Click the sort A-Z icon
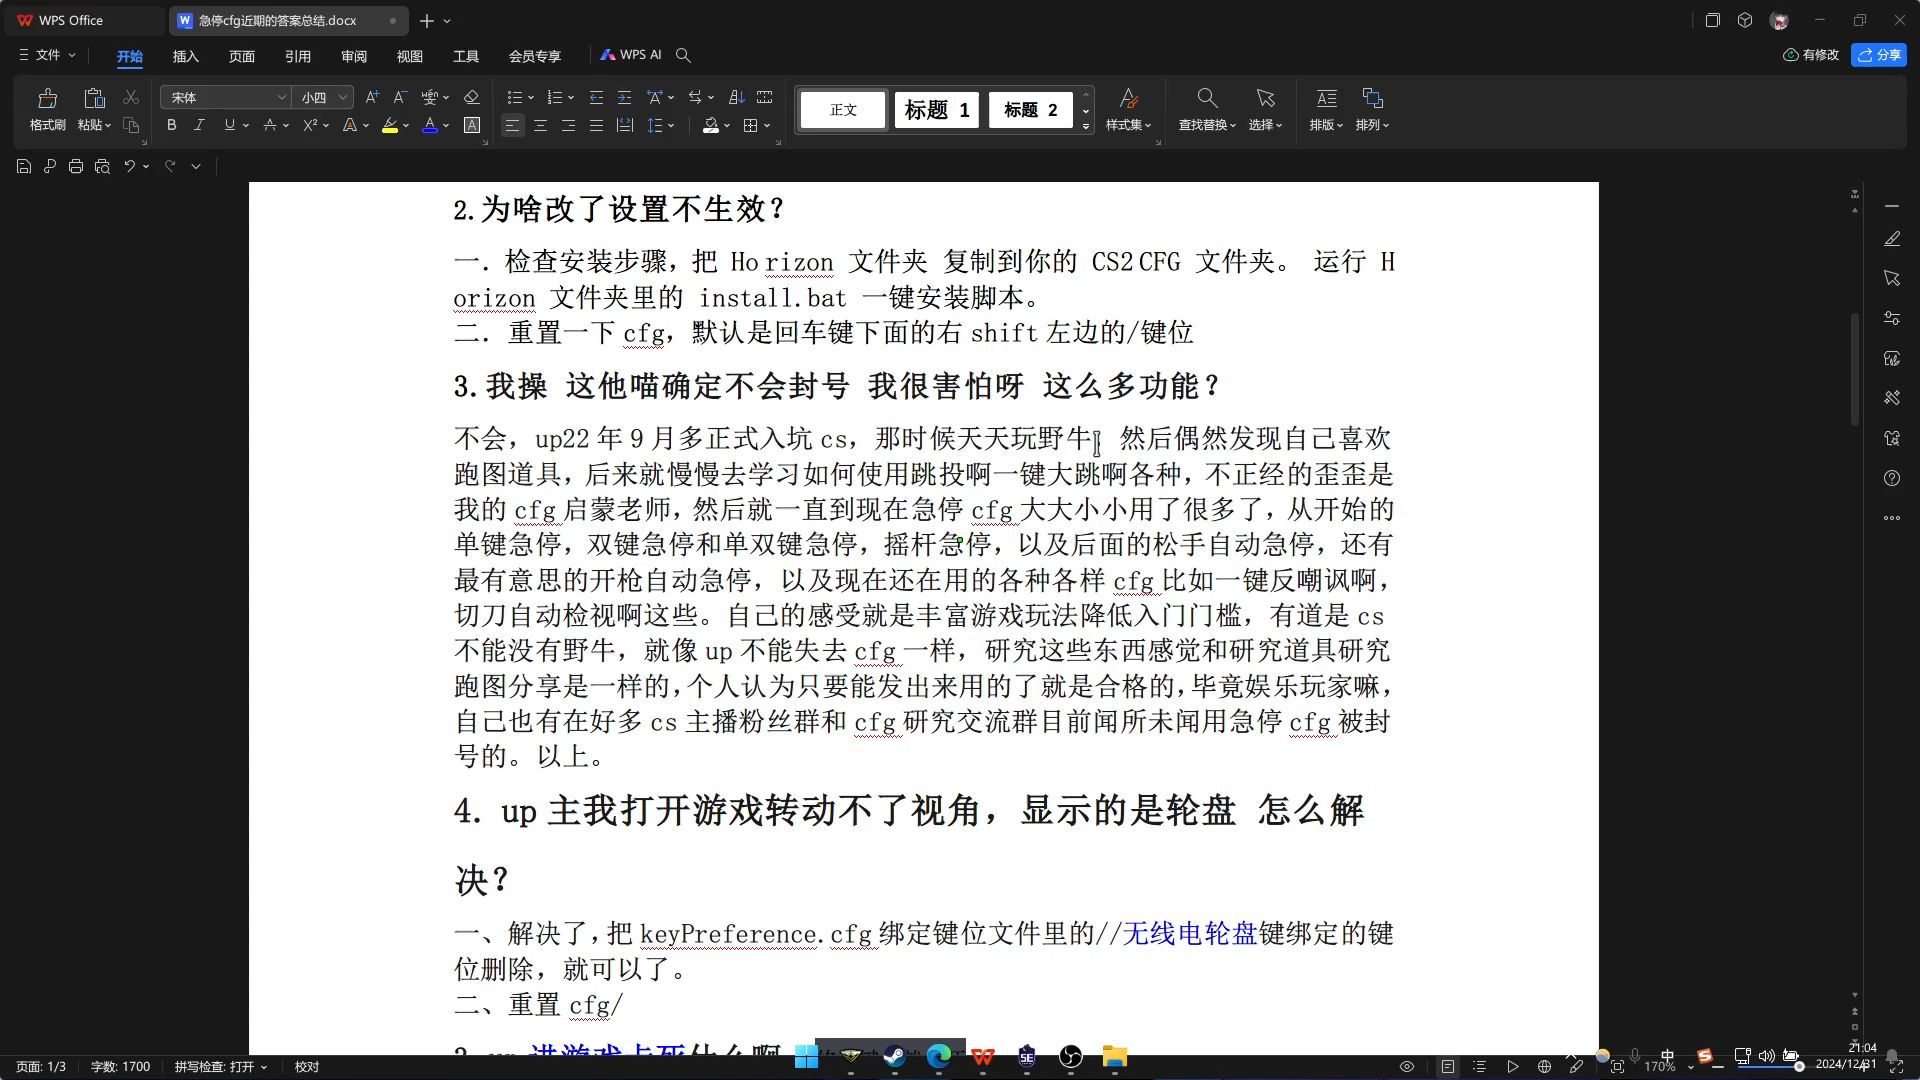The width and height of the screenshot is (1920, 1080). [x=737, y=98]
